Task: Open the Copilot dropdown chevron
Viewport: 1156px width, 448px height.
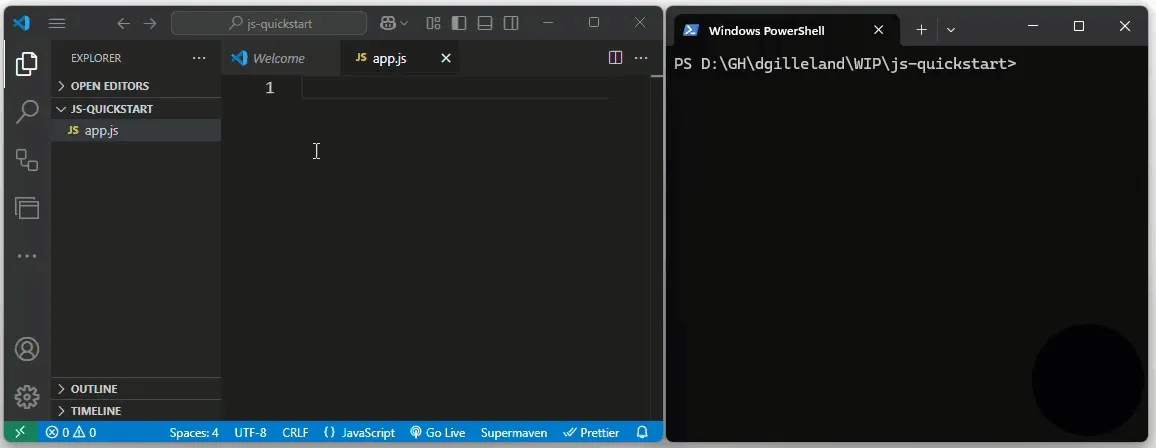Action: [403, 24]
